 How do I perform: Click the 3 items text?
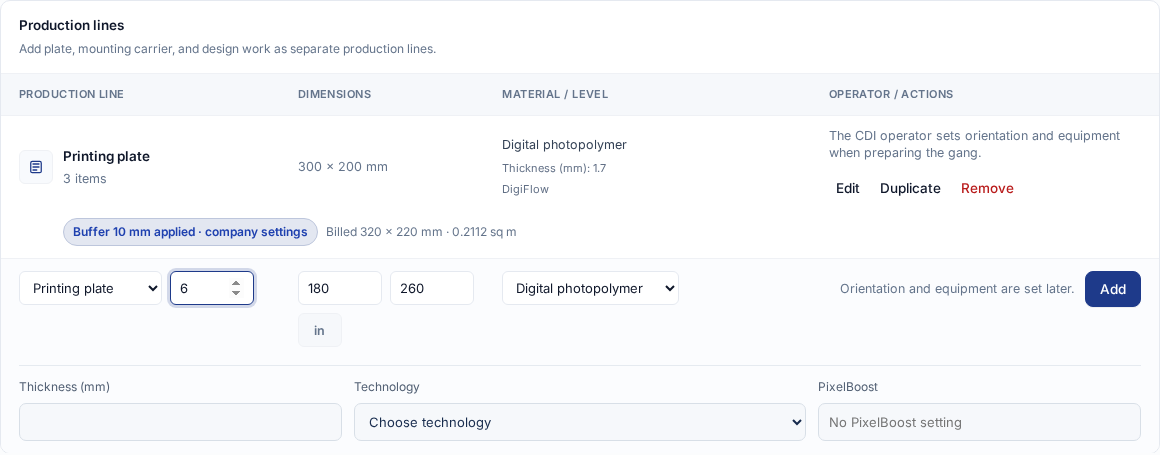pos(84,179)
